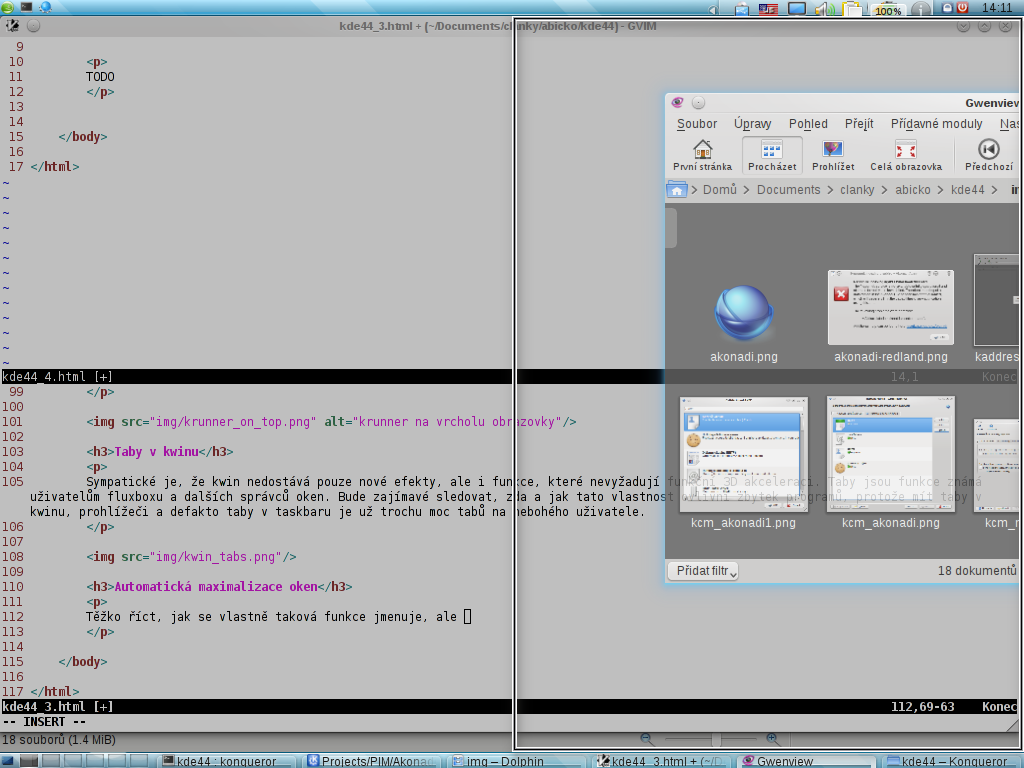The height and width of the screenshot is (768, 1024).
Task: Click the img/kwin_tabs.png line in GVIM
Action: pos(191,556)
